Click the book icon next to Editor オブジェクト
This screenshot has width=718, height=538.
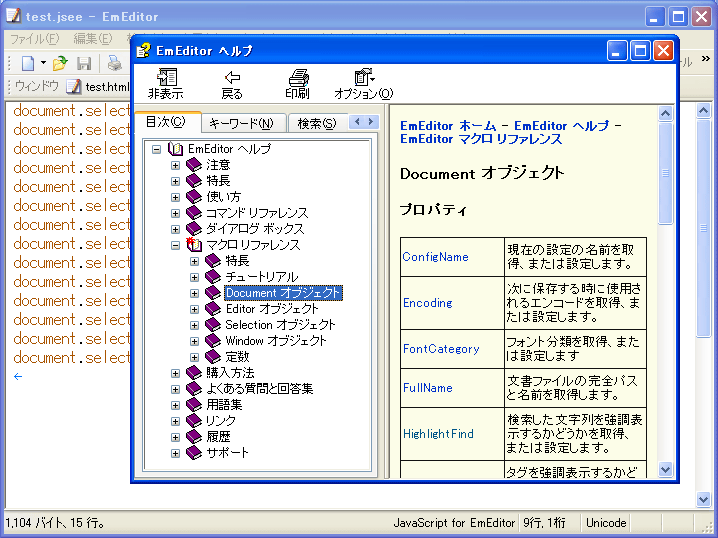[213, 309]
